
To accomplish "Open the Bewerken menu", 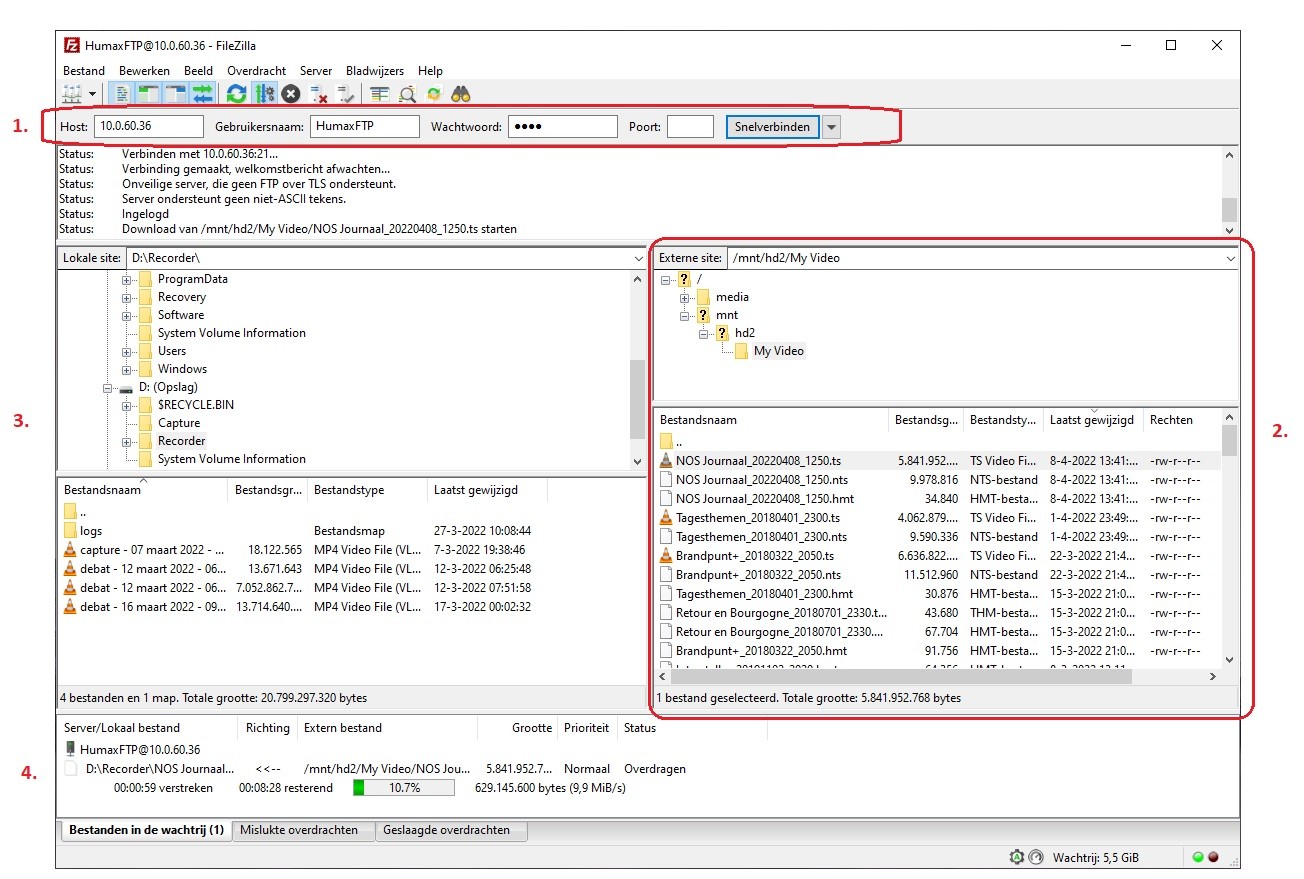I will [144, 71].
